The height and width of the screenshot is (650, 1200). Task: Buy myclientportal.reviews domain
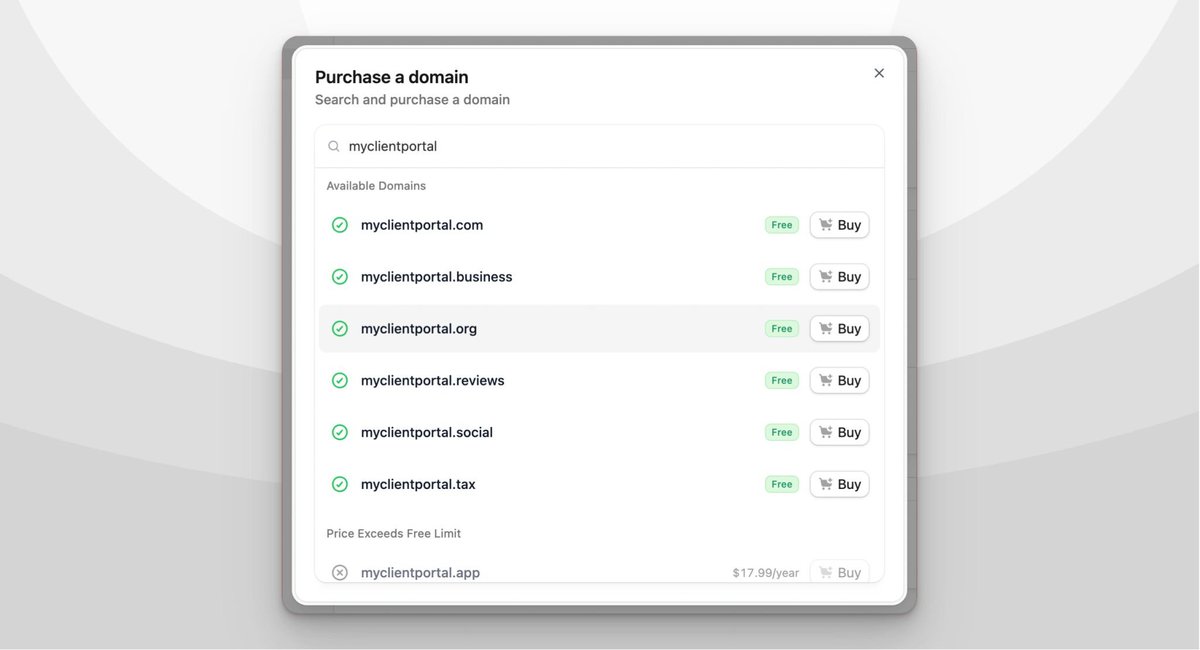[x=839, y=381]
